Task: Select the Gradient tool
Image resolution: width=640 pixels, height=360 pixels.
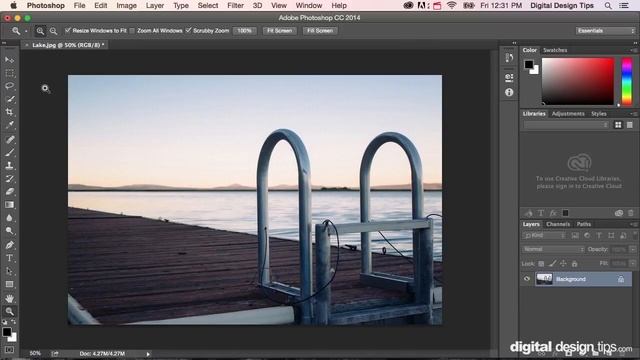Action: pos(9,205)
